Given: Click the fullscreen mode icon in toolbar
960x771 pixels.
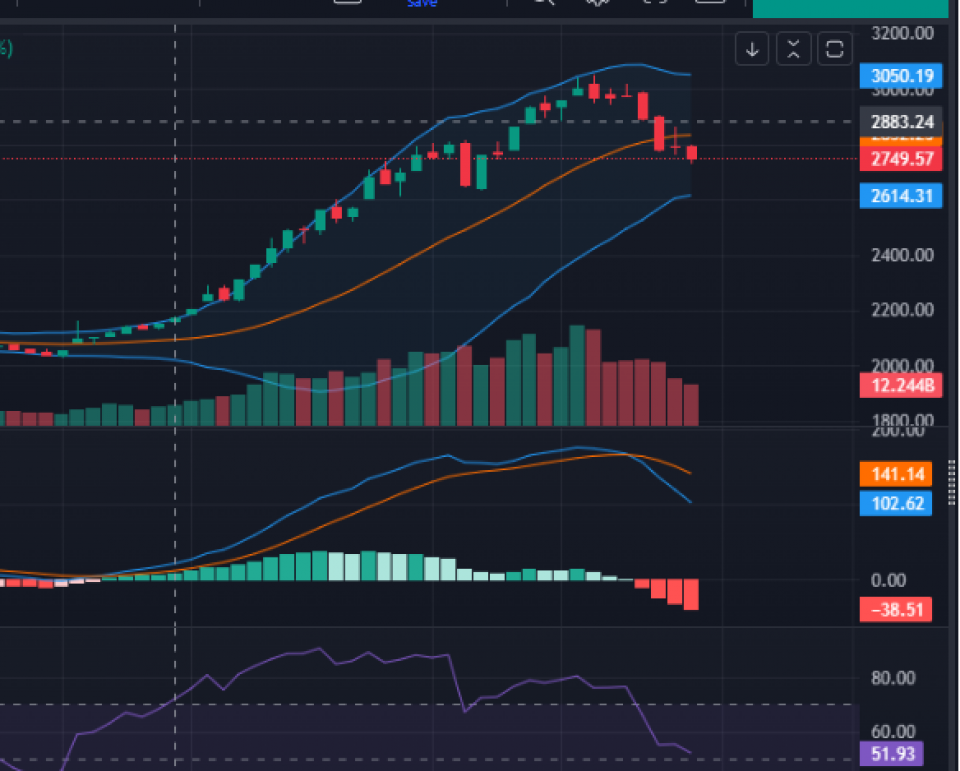Looking at the screenshot, I should [655, 2].
